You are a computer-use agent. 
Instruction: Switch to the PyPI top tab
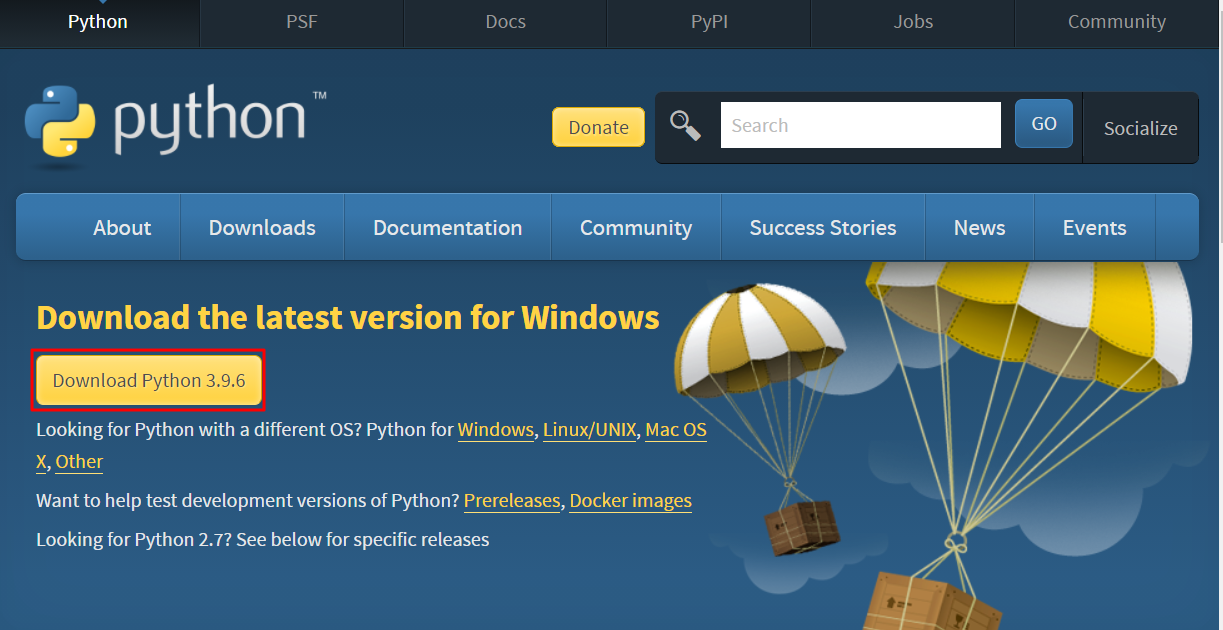[x=709, y=22]
